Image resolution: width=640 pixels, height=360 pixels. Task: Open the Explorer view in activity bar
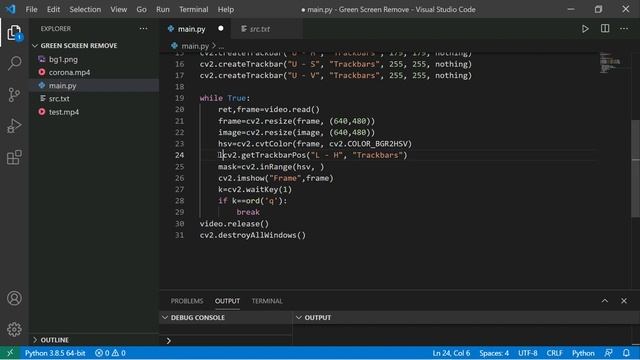tap(14, 33)
